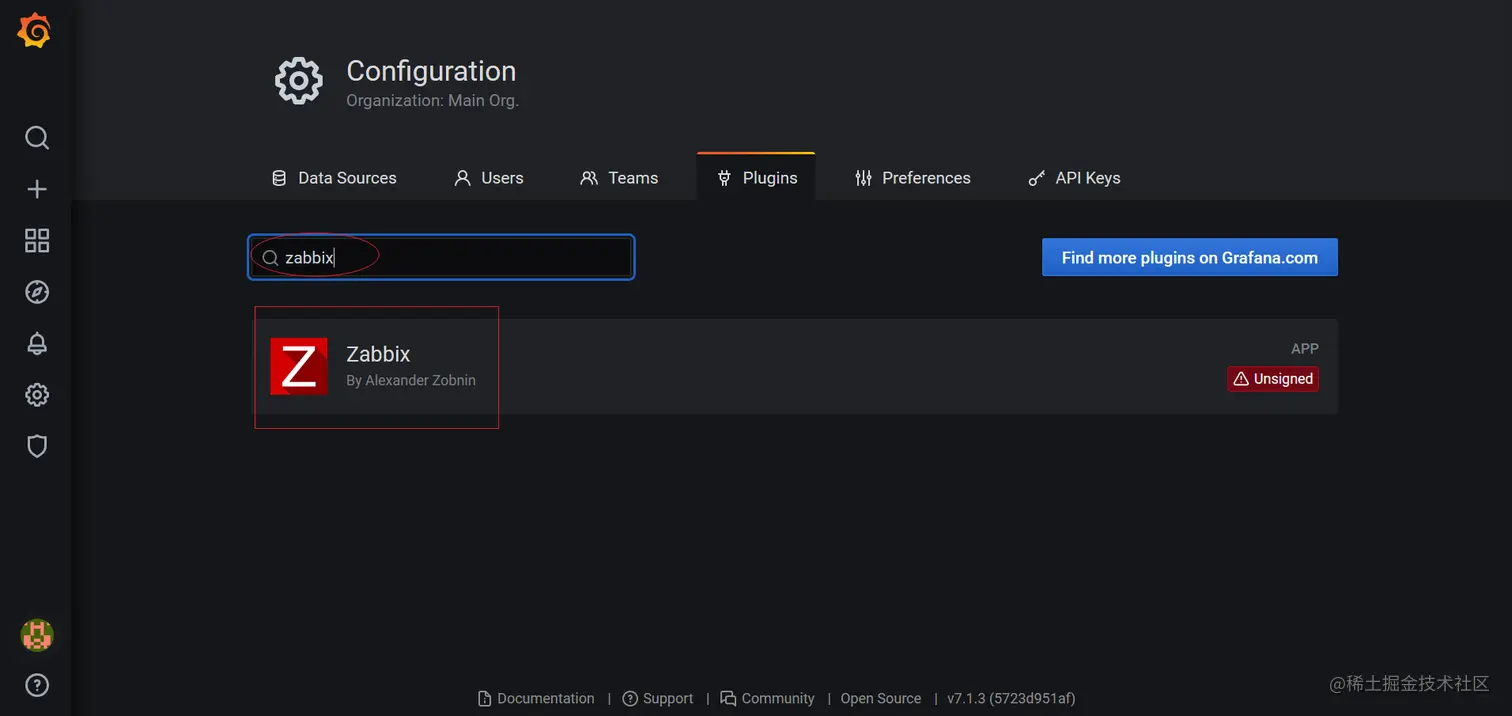Click Find more plugins on Grafana.com
The image size is (1512, 716).
pos(1189,257)
